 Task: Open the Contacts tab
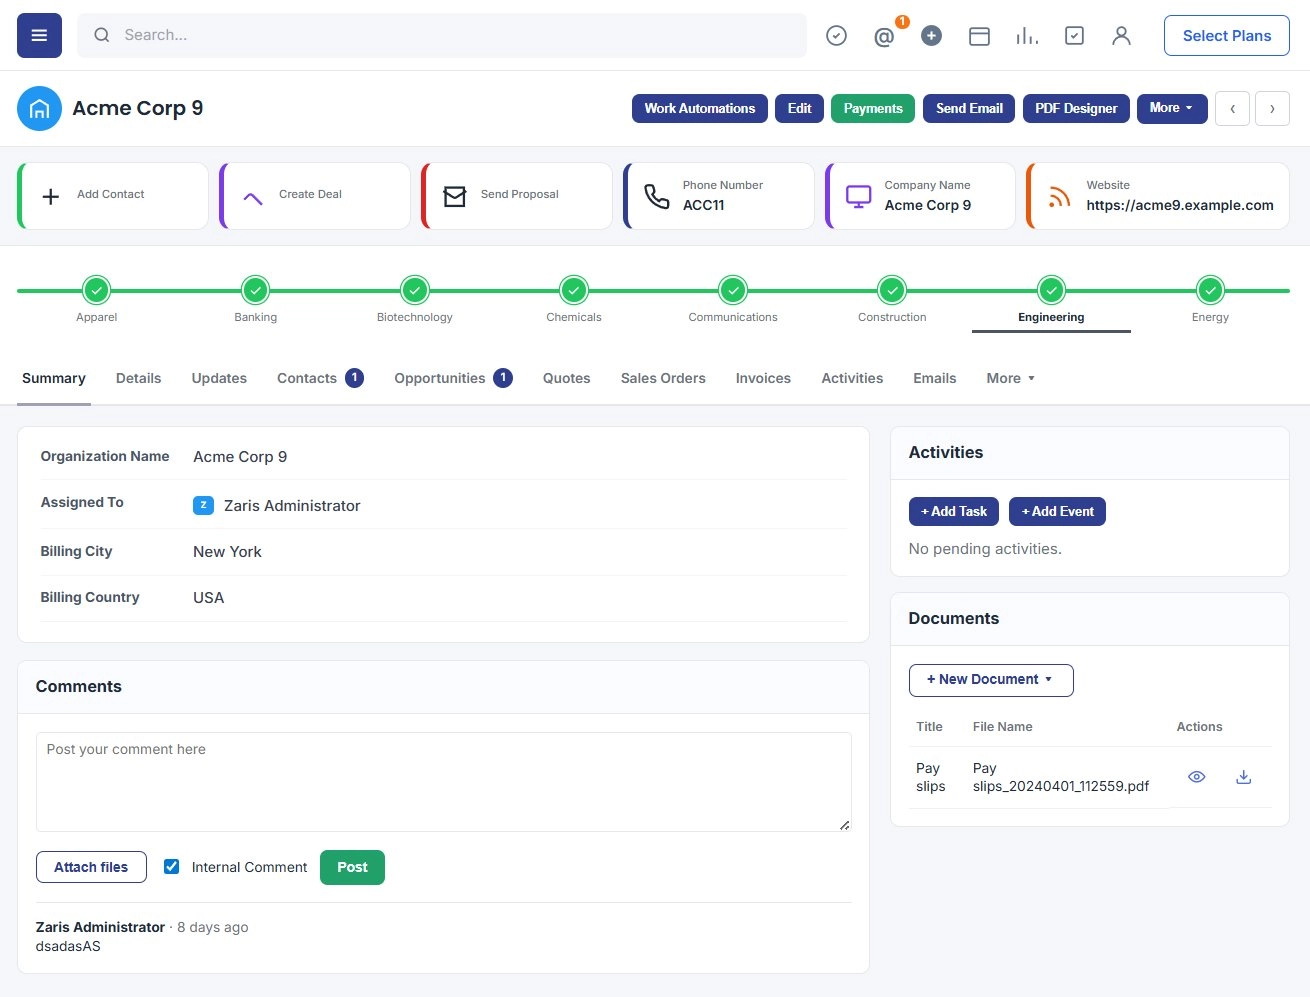(x=320, y=378)
